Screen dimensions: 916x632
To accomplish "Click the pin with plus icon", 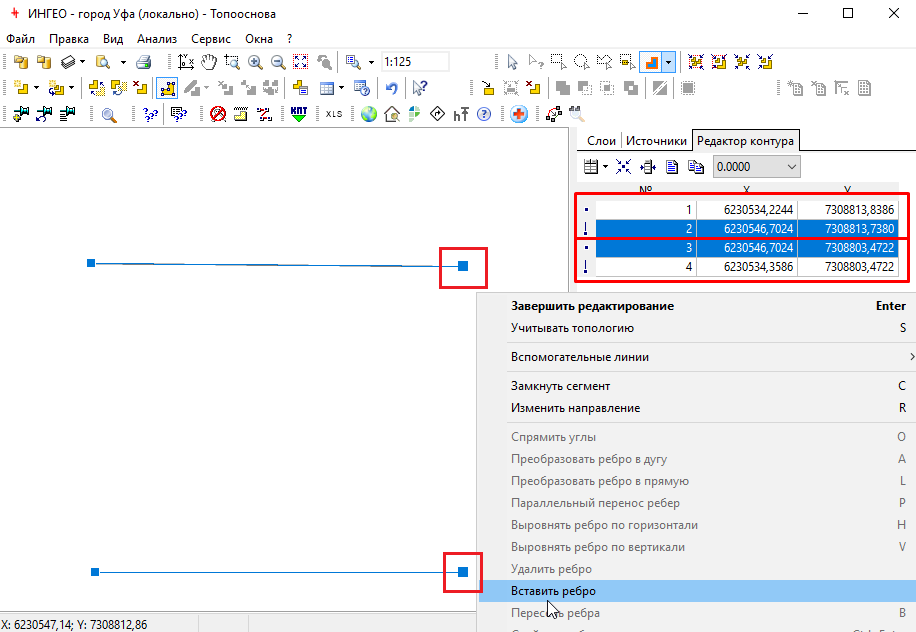I will (x=21, y=114).
